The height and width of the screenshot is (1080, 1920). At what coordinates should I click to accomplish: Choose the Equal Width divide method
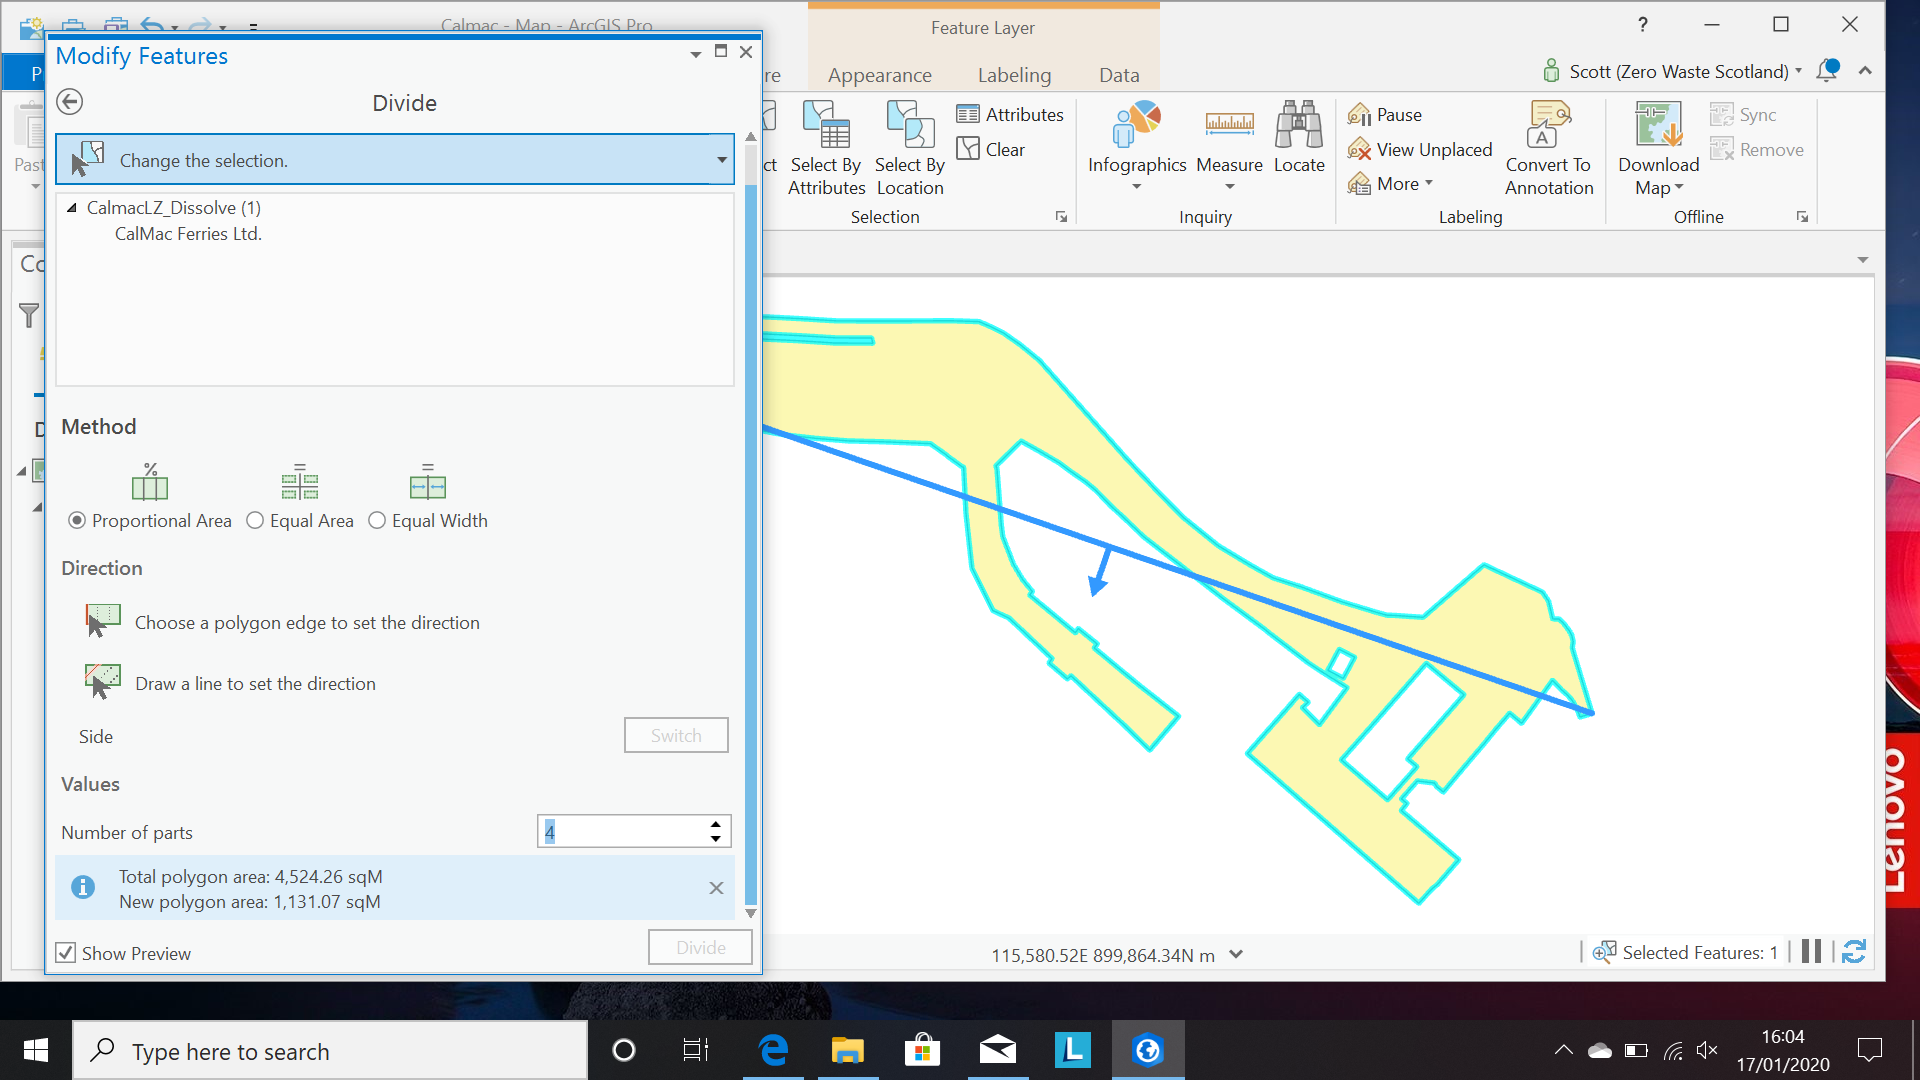pos(377,520)
